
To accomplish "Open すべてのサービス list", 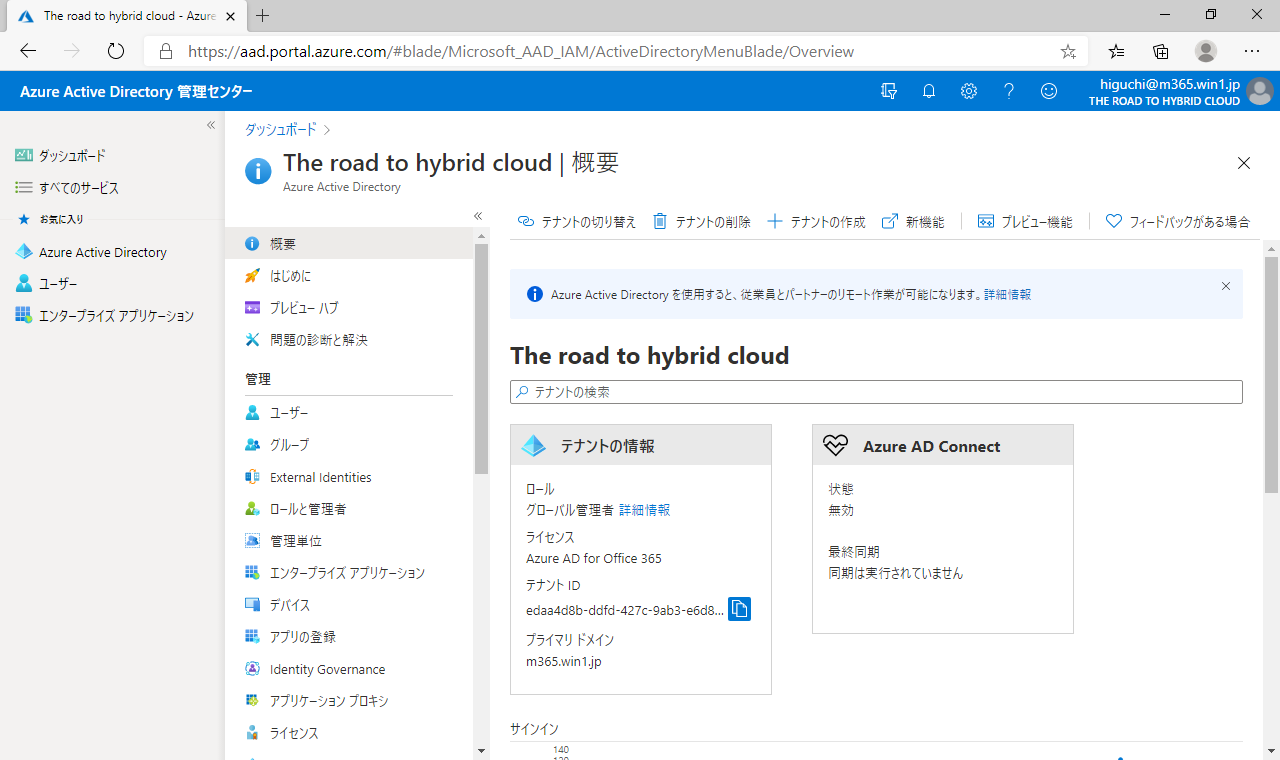I will [x=67, y=188].
